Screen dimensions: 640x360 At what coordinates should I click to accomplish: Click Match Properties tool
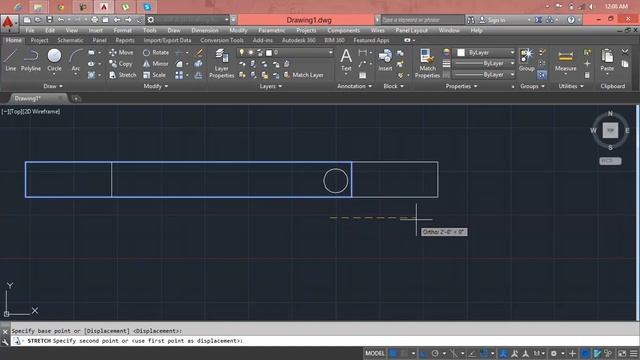[x=427, y=63]
